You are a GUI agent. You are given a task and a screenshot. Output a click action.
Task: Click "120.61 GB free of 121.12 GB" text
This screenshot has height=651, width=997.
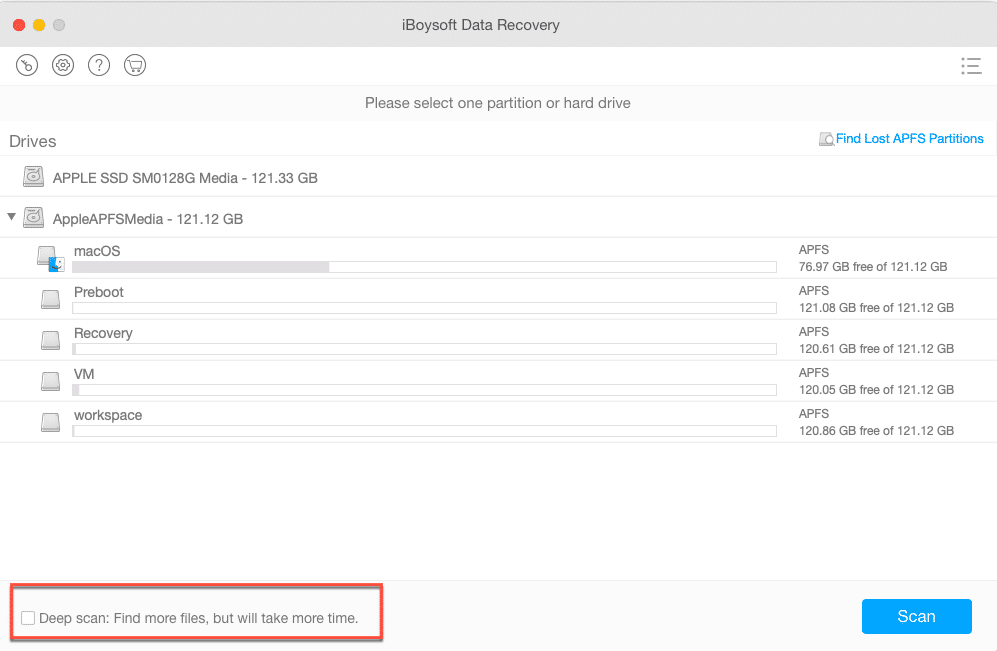tap(876, 348)
